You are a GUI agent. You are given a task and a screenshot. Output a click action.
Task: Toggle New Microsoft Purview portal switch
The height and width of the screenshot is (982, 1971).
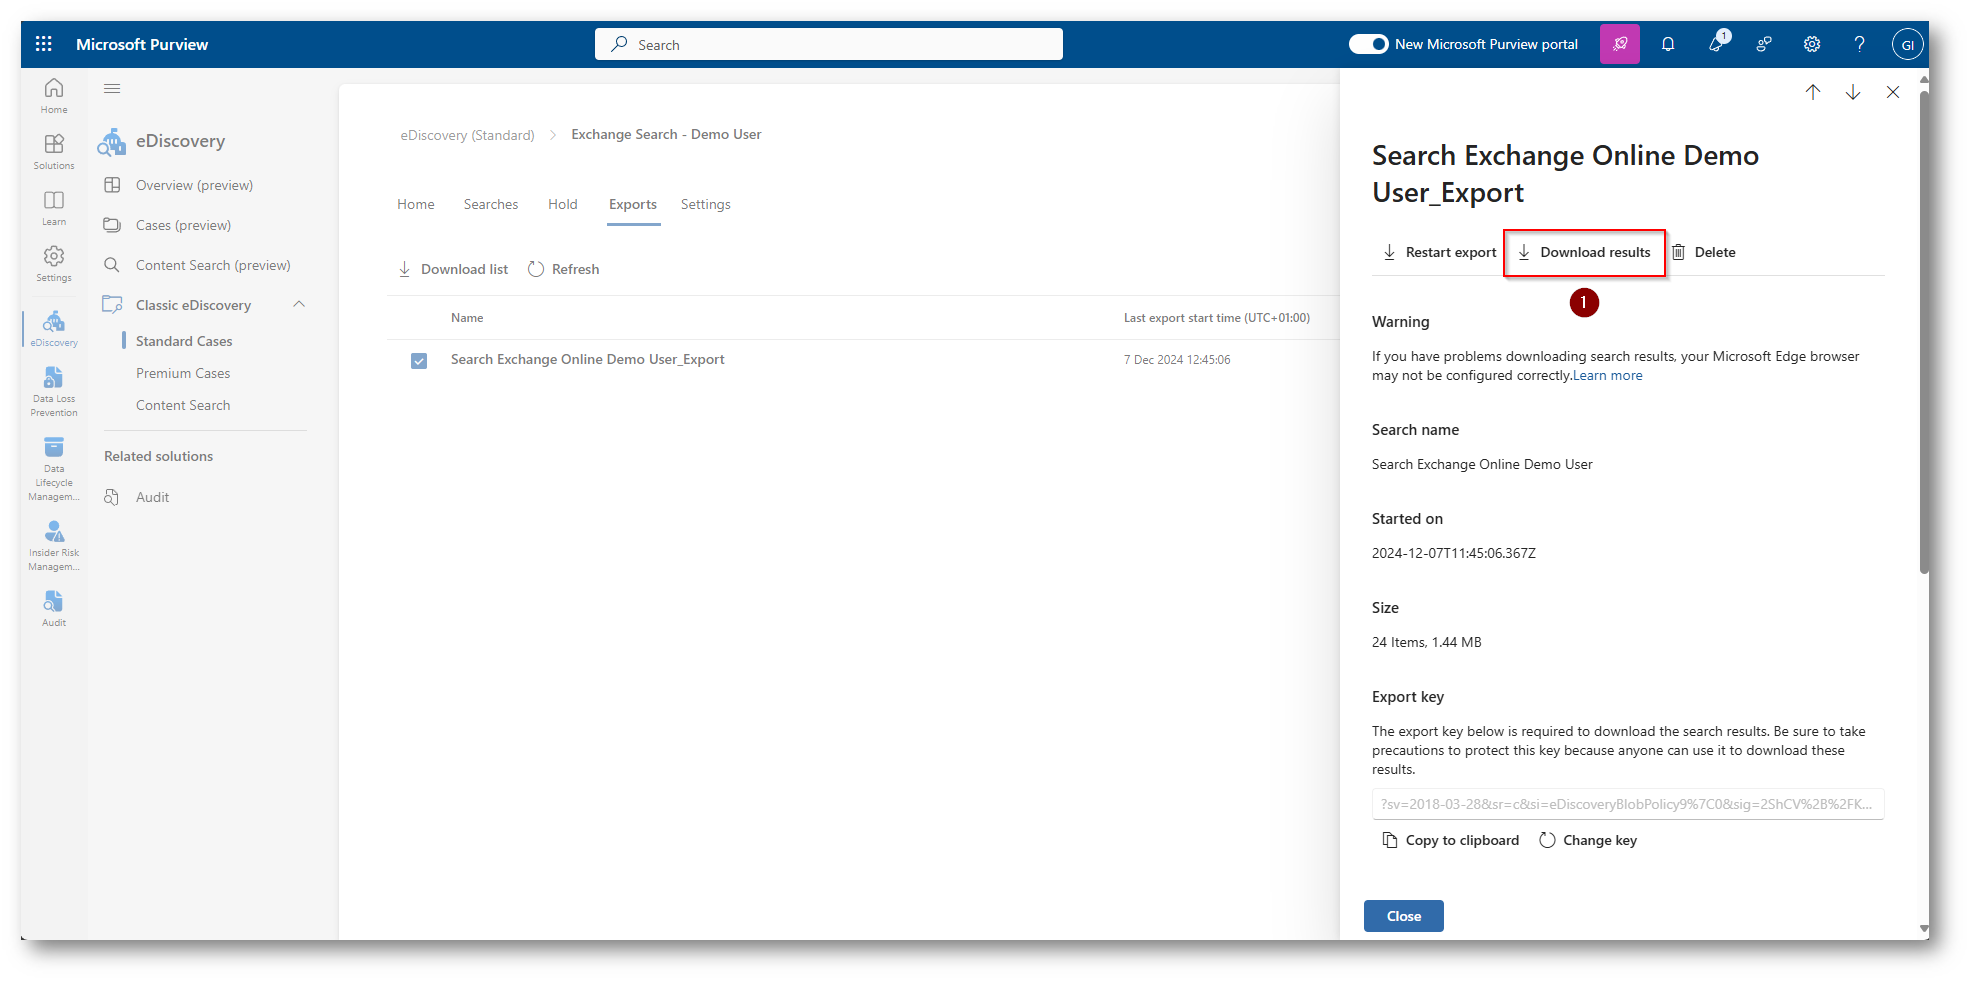pyautogui.click(x=1368, y=44)
